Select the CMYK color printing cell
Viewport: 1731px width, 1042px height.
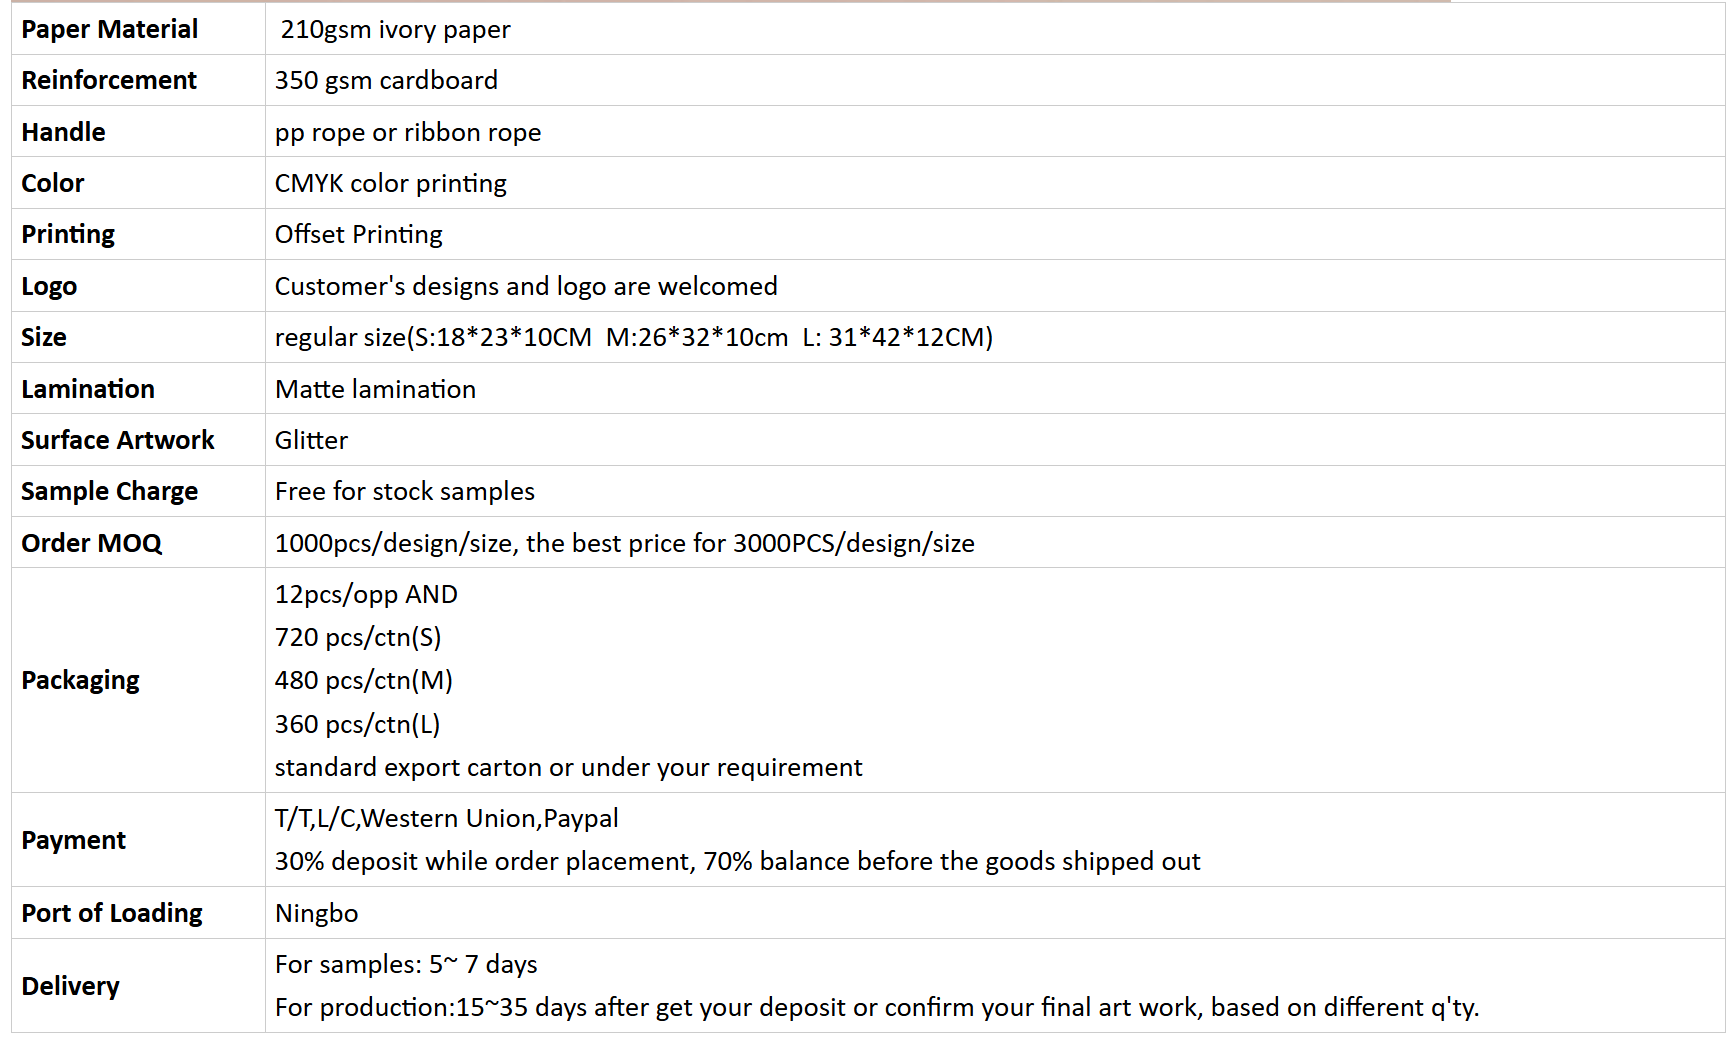(x=995, y=183)
